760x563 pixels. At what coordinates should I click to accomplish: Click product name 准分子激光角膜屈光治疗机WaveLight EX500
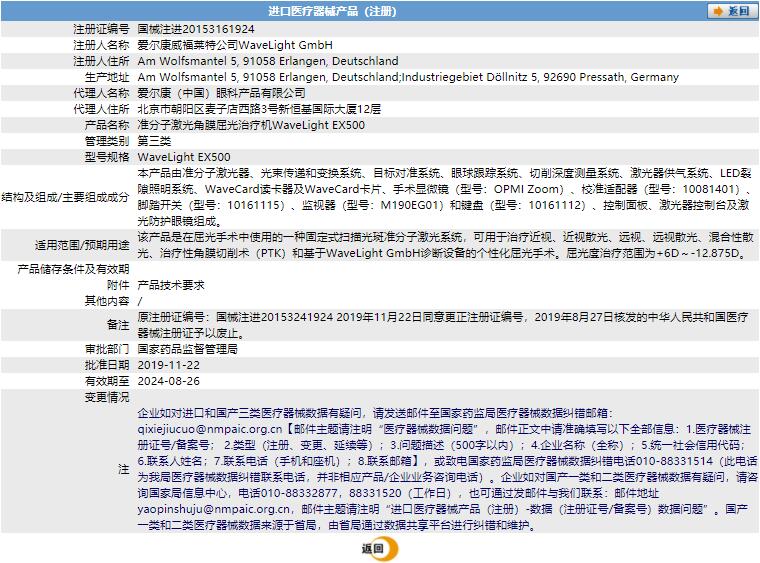coord(251,125)
